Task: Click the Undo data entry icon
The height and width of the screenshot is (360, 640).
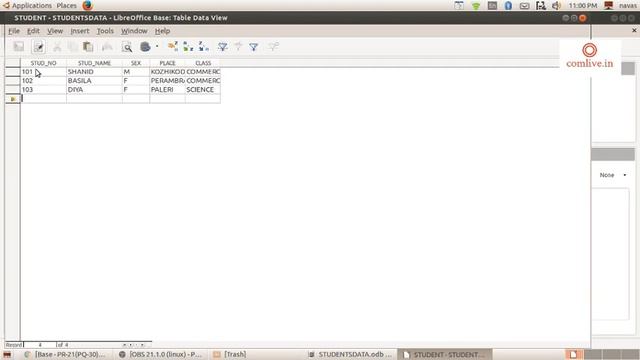Action: [107, 47]
